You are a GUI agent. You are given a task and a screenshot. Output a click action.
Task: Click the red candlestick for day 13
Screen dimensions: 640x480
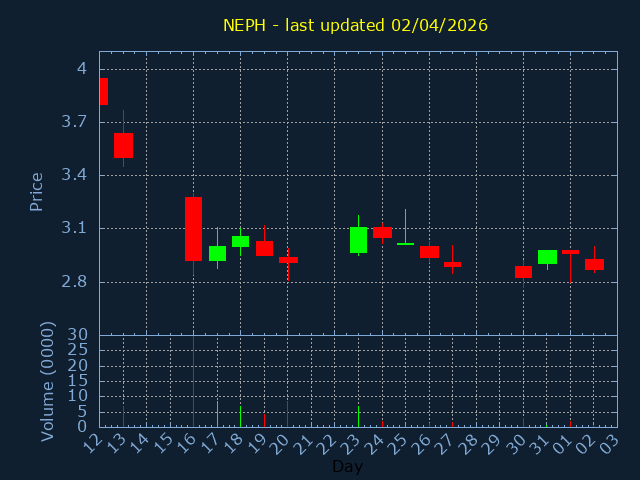pos(123,145)
